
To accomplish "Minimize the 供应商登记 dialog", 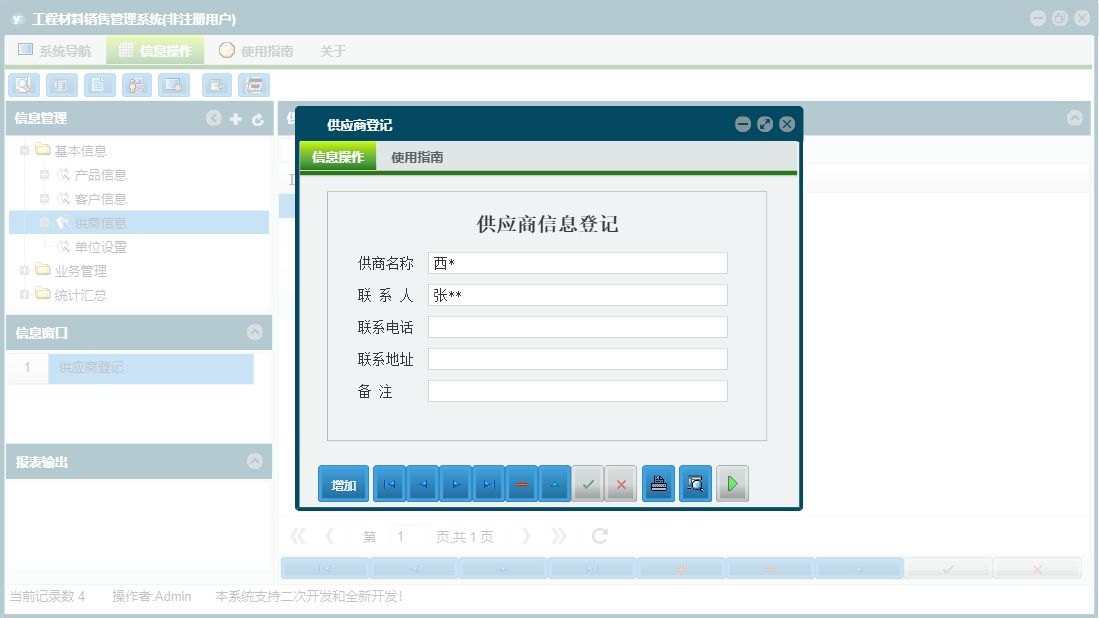I will 743,124.
